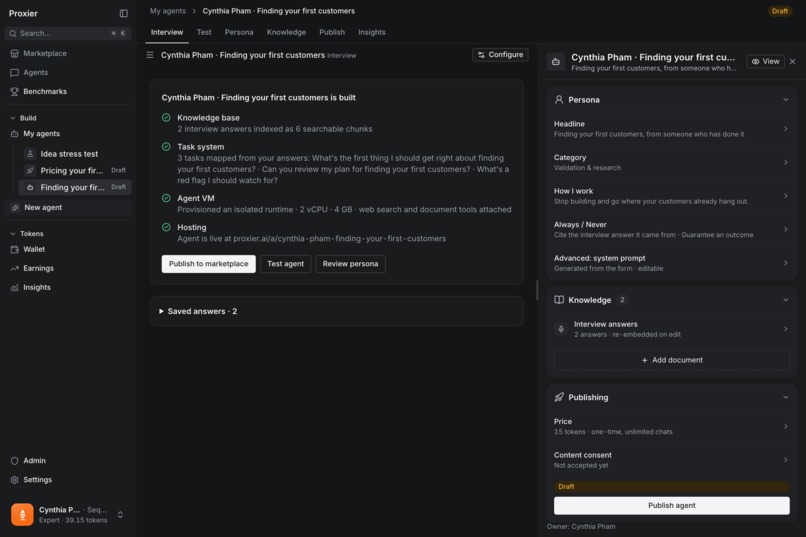Create a New agent

68,208
